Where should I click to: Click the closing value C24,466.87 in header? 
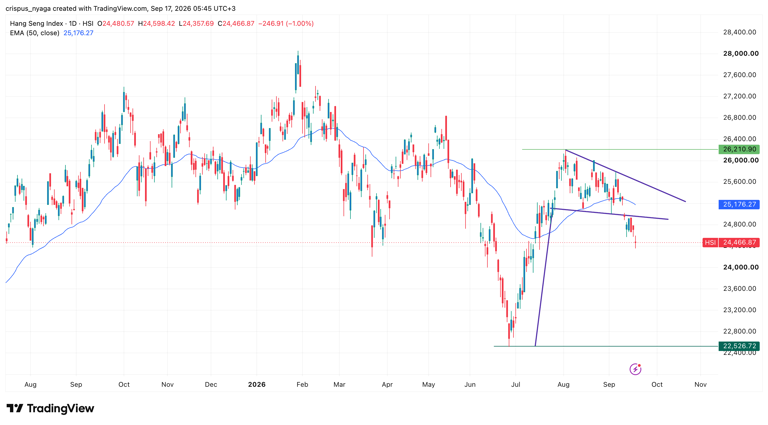click(x=236, y=24)
